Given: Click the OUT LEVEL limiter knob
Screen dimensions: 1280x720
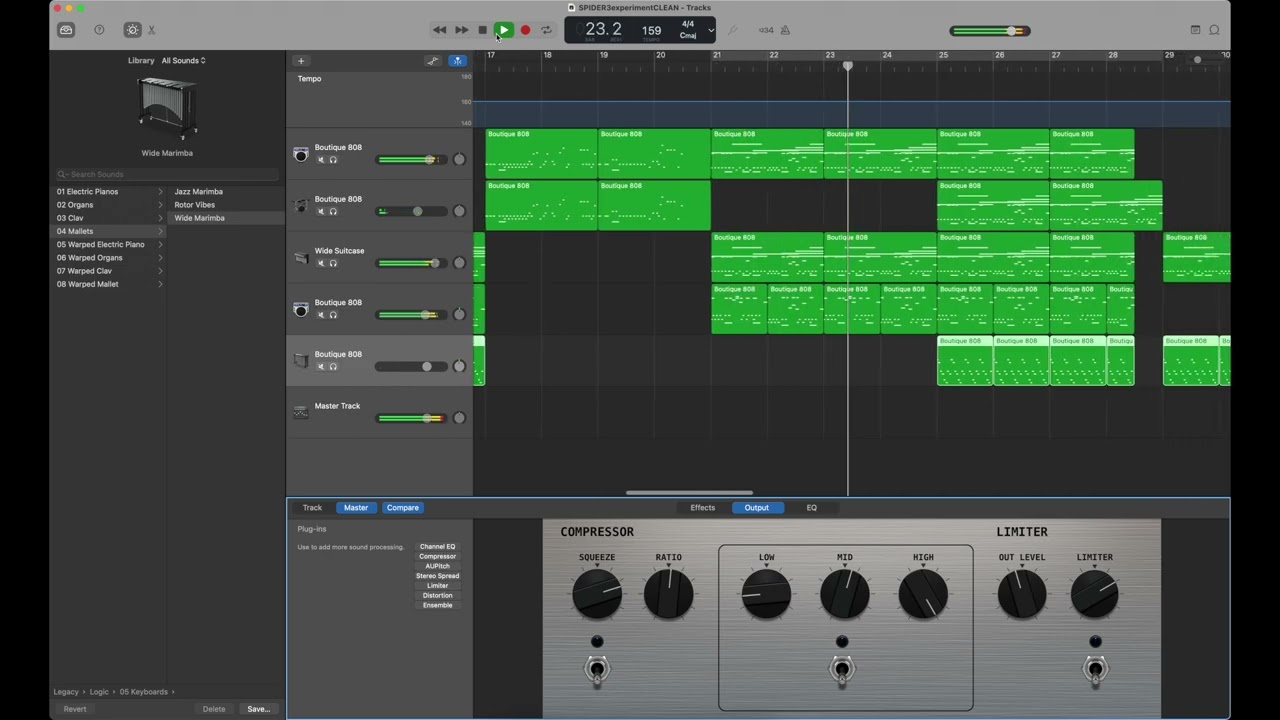Looking at the screenshot, I should 1022,594.
